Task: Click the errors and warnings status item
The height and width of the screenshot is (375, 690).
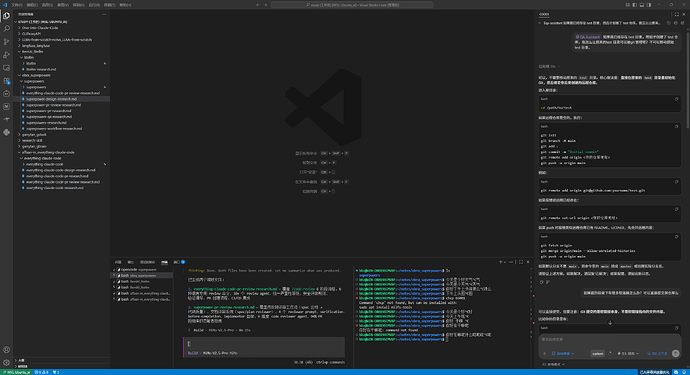Action: pos(42,372)
